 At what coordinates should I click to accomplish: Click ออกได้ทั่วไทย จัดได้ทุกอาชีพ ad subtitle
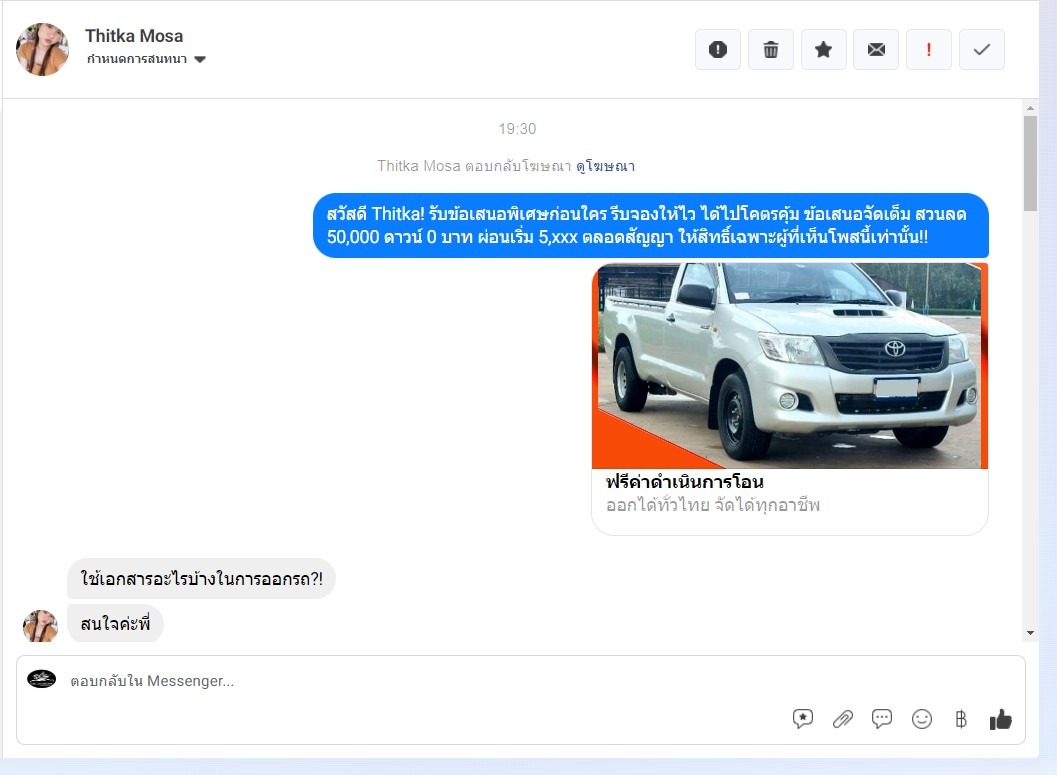(713, 505)
